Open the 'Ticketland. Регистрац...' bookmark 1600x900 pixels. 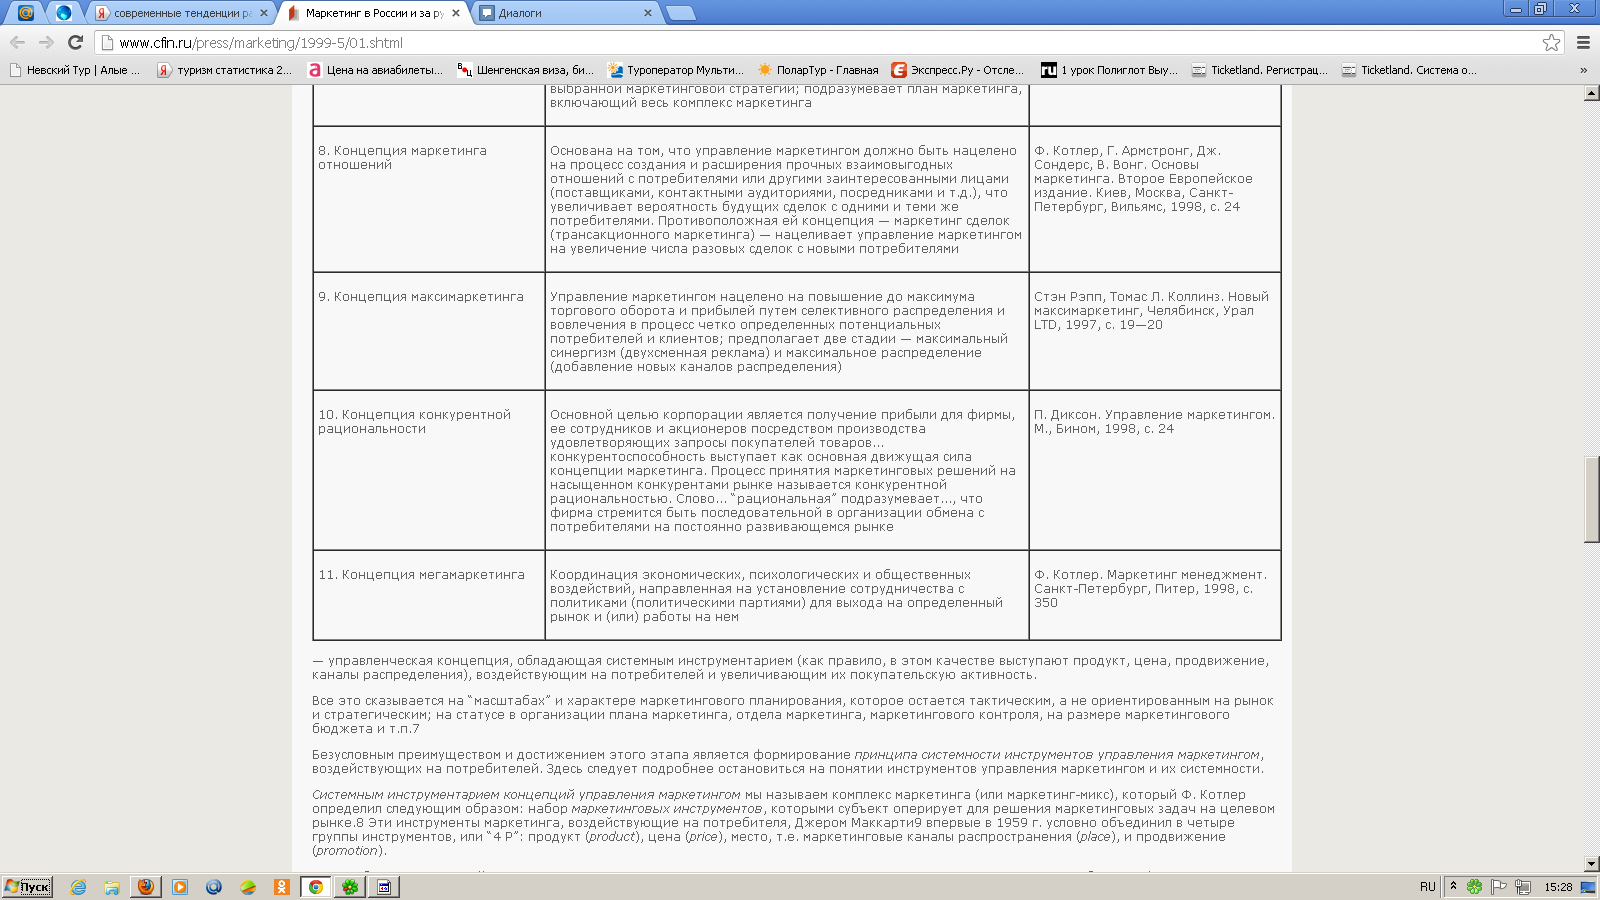pos(1260,70)
